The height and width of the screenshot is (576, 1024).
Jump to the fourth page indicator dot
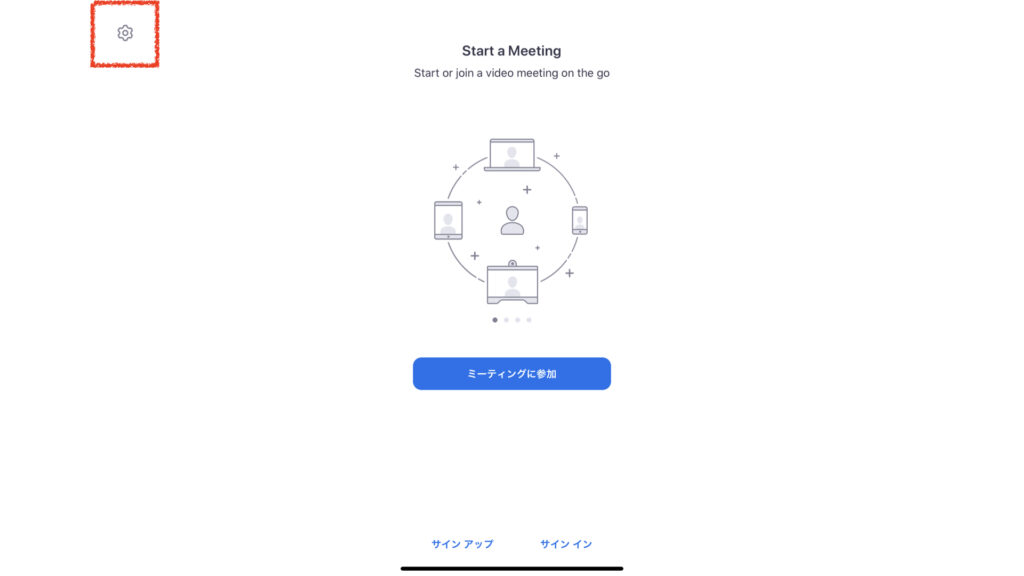pyautogui.click(x=529, y=320)
